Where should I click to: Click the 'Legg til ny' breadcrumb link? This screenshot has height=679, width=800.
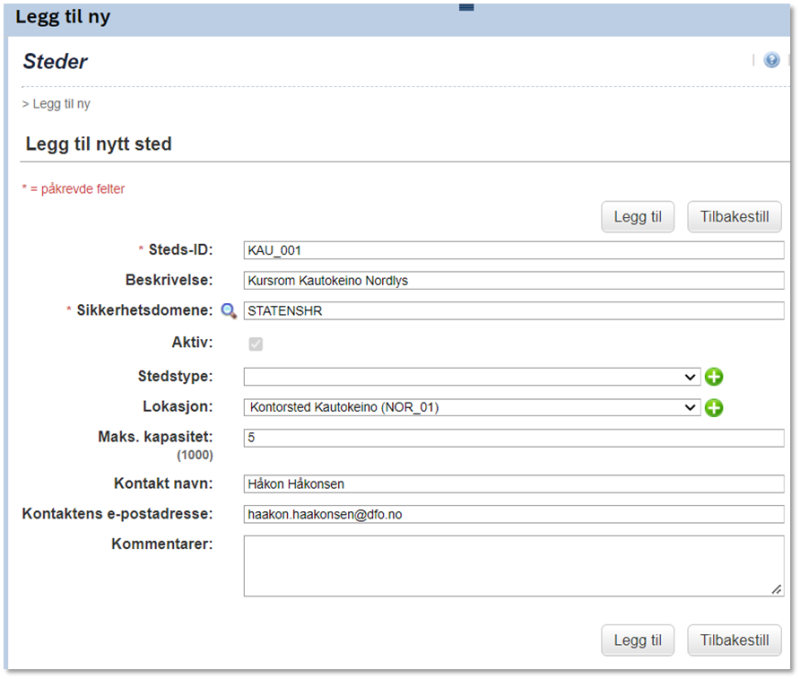point(61,104)
